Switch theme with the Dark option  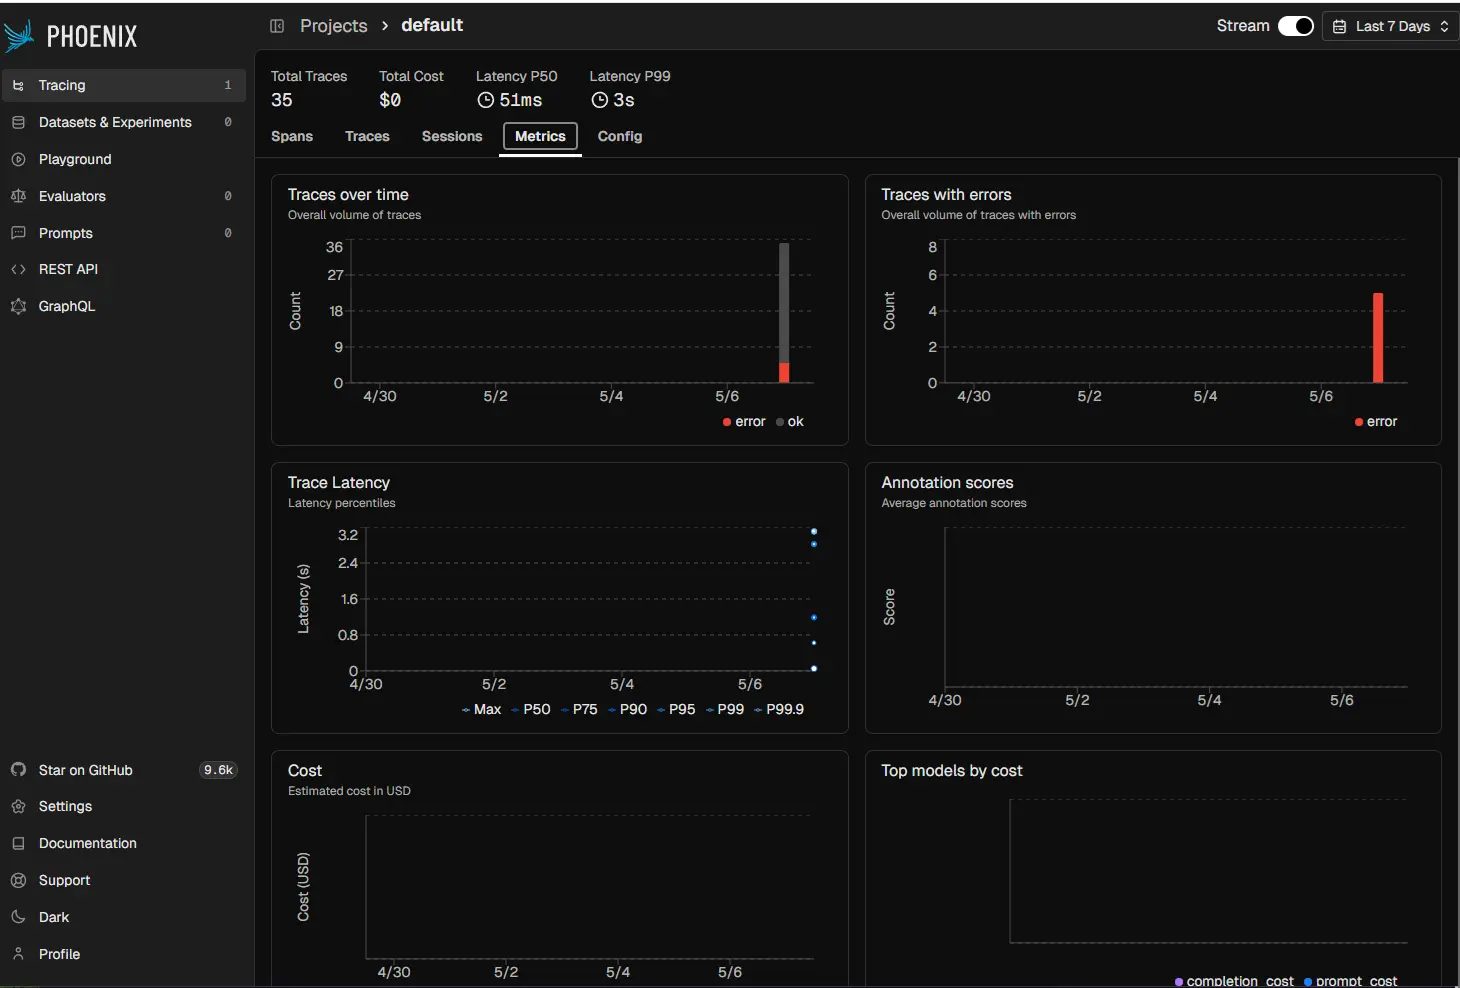point(123,917)
